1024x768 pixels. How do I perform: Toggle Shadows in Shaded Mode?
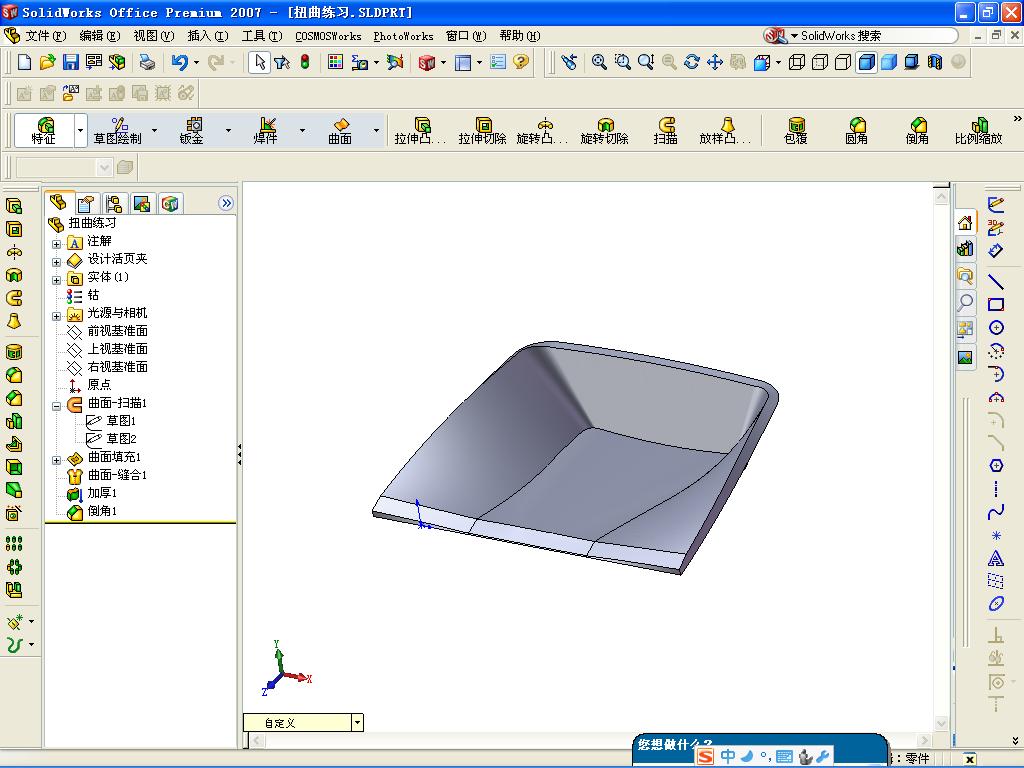pyautogui.click(x=912, y=62)
